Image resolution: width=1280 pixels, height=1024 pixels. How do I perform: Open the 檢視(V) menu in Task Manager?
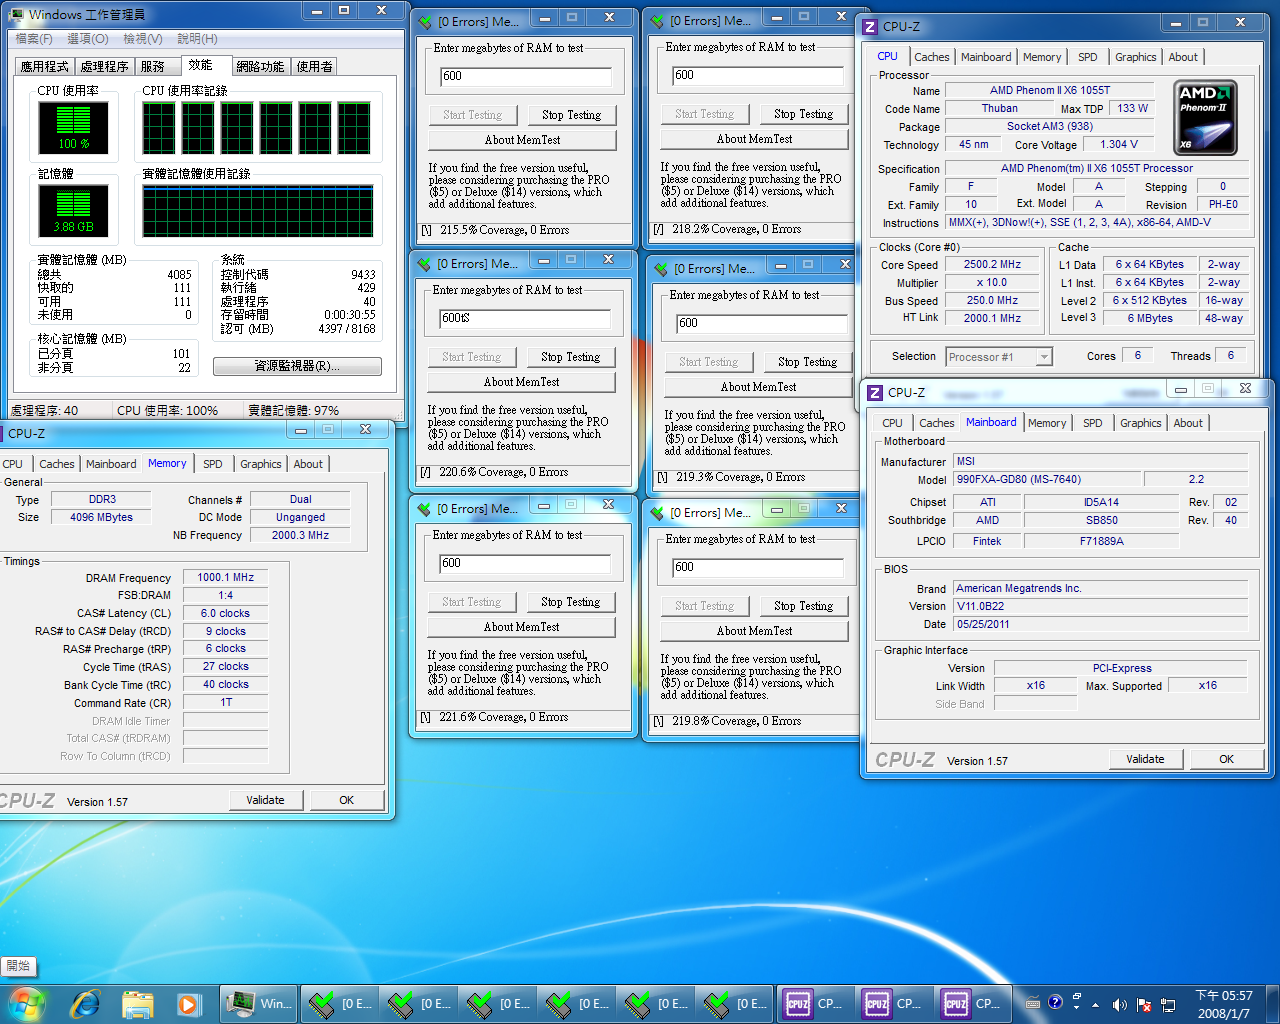point(143,38)
